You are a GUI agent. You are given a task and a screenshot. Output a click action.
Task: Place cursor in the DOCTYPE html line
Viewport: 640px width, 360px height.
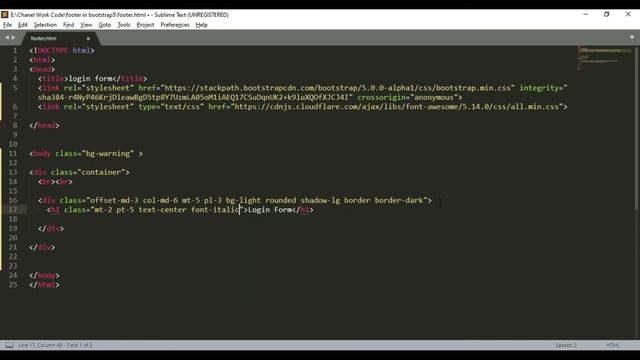point(62,51)
